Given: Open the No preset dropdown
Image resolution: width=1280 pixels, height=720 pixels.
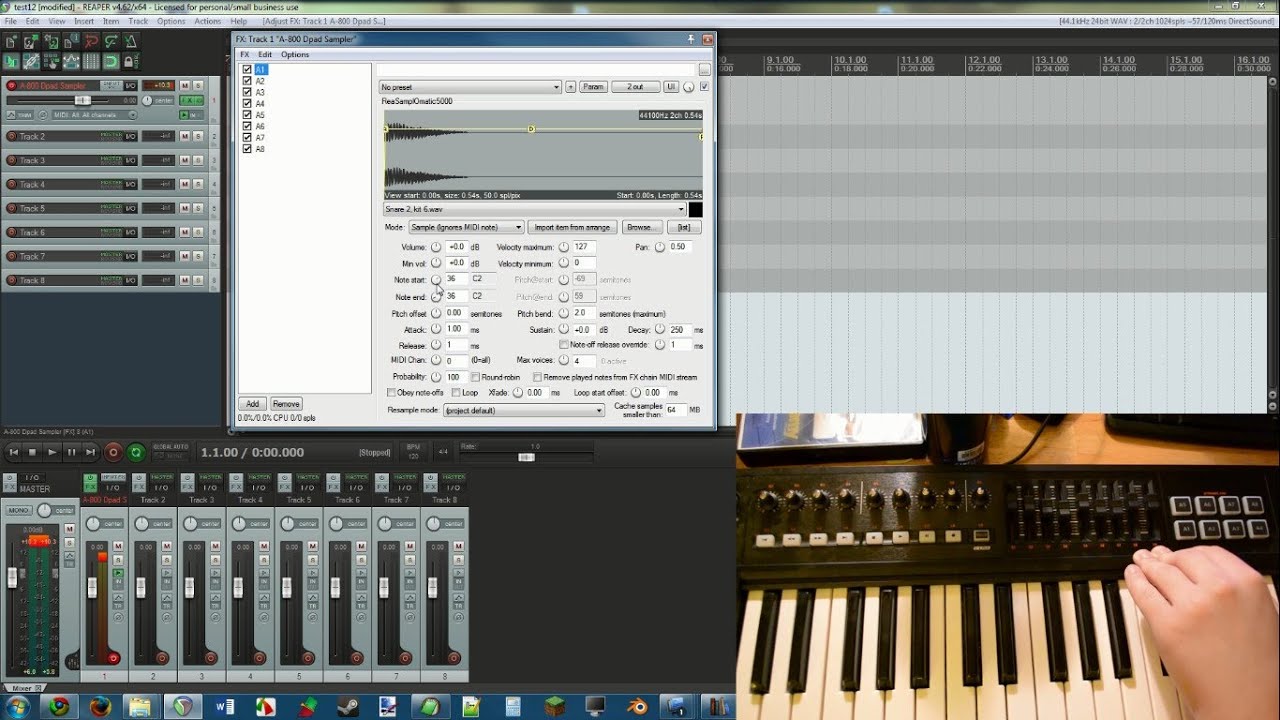Looking at the screenshot, I should click(470, 87).
